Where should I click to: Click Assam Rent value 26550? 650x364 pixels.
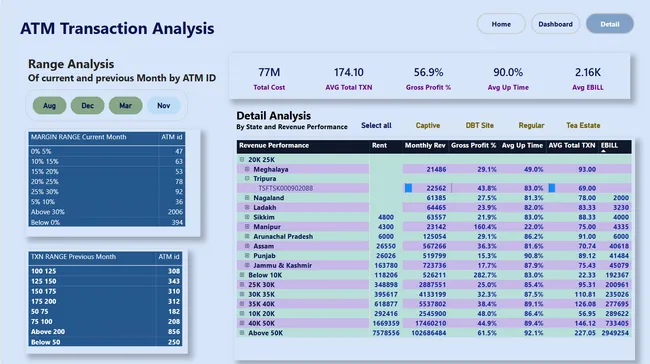pos(386,246)
